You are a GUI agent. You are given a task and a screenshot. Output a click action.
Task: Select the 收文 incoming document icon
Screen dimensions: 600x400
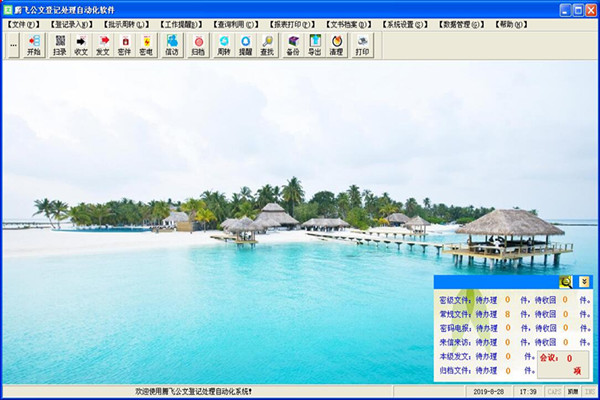[81, 45]
